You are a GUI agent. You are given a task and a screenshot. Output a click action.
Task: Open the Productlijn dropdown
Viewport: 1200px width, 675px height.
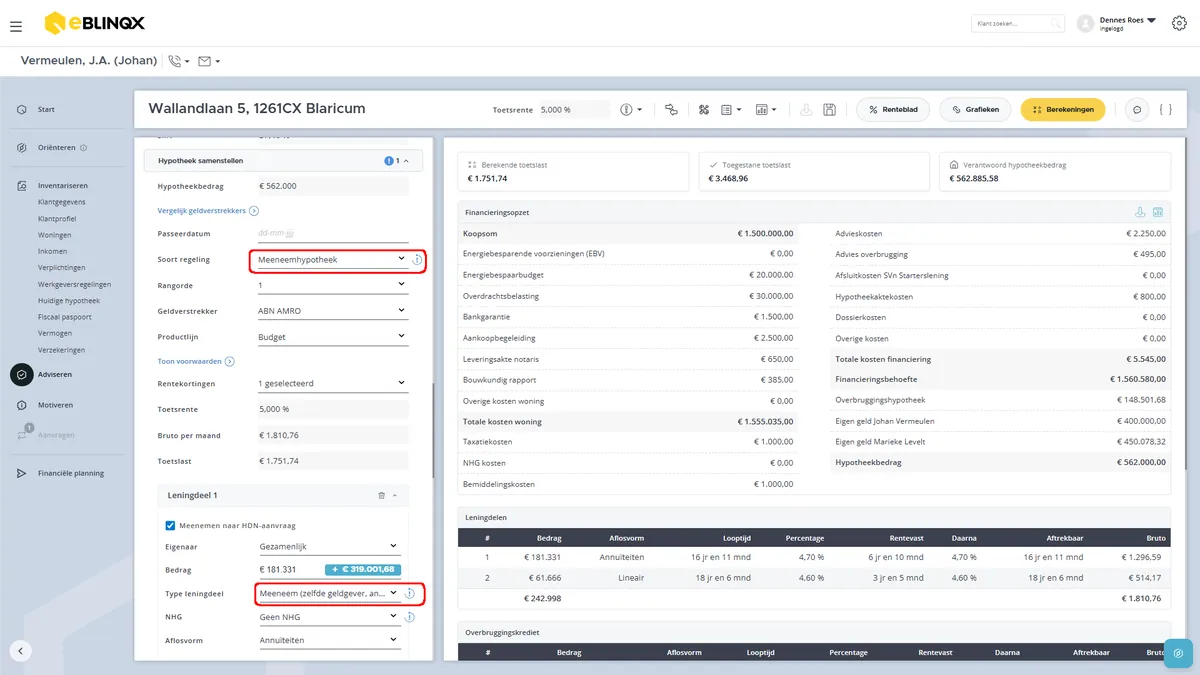(331, 337)
